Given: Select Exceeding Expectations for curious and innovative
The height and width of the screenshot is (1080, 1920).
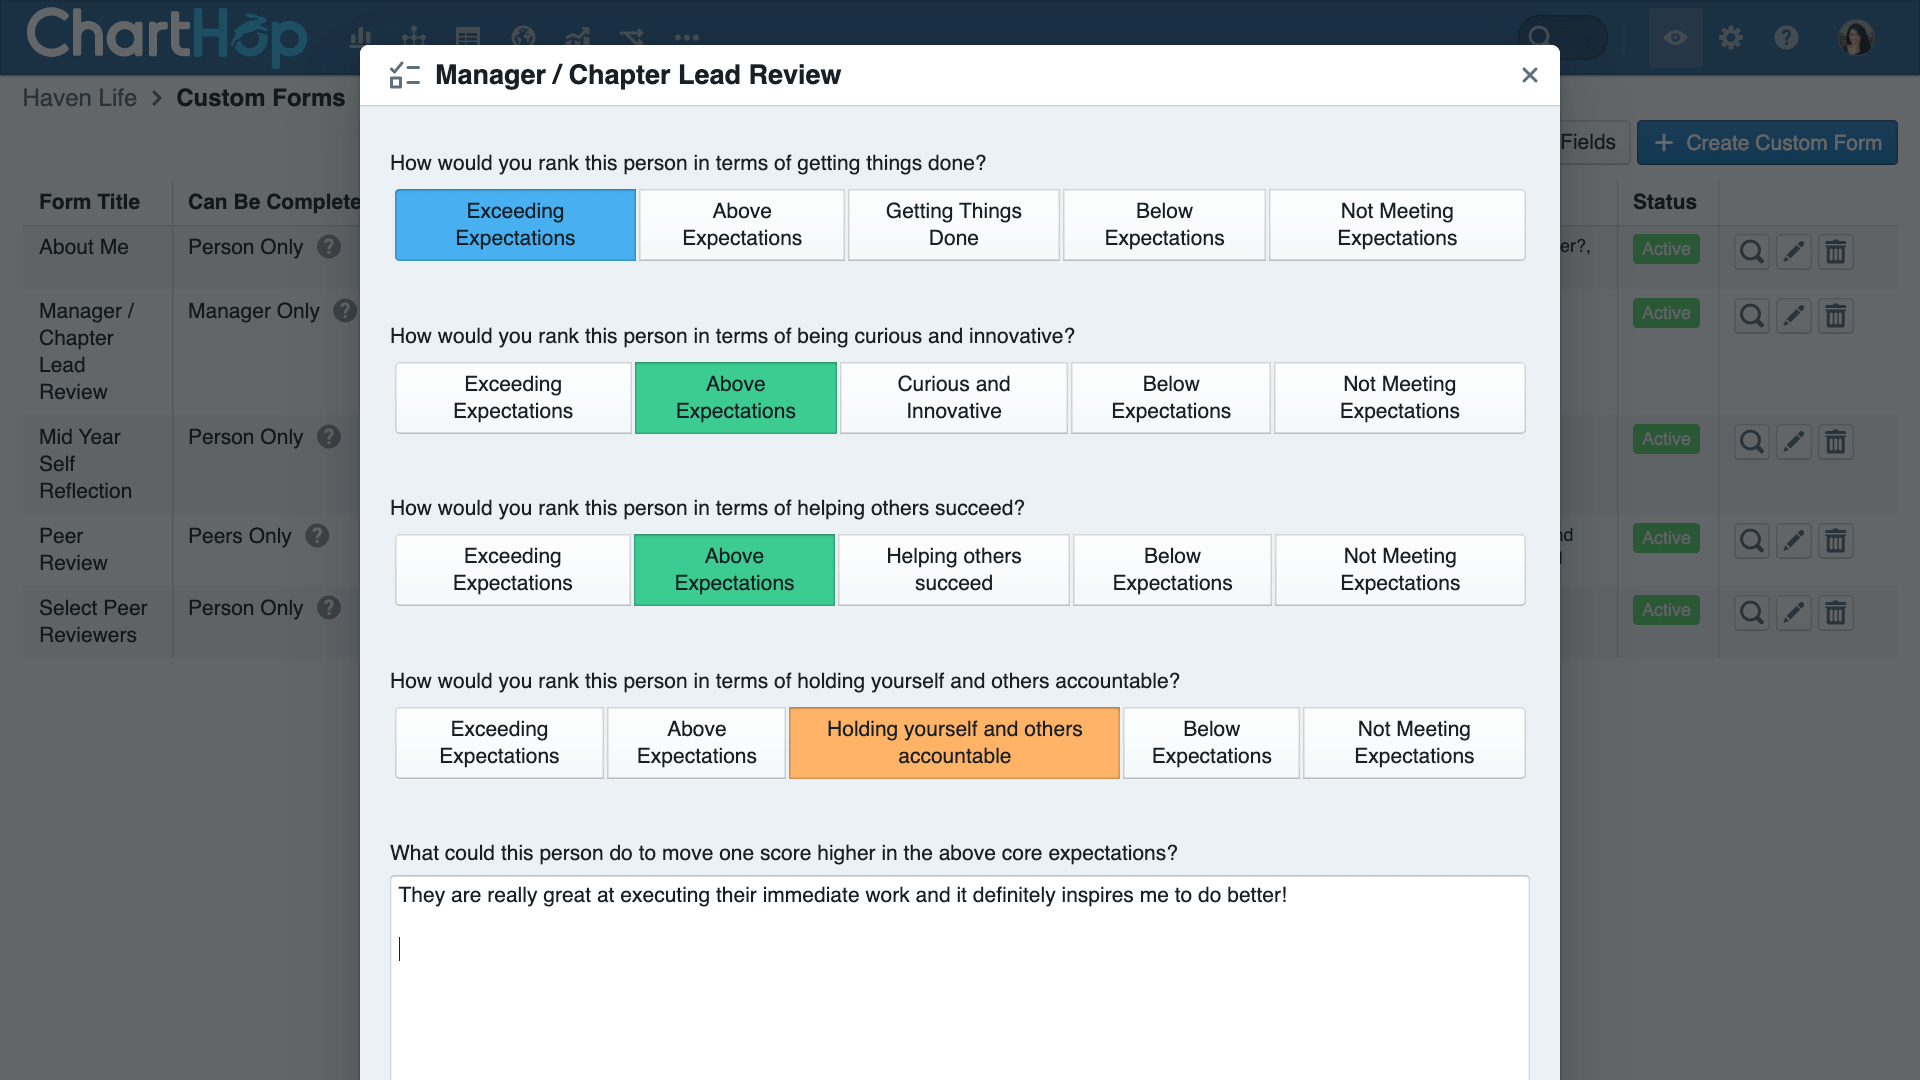Looking at the screenshot, I should 512,398.
